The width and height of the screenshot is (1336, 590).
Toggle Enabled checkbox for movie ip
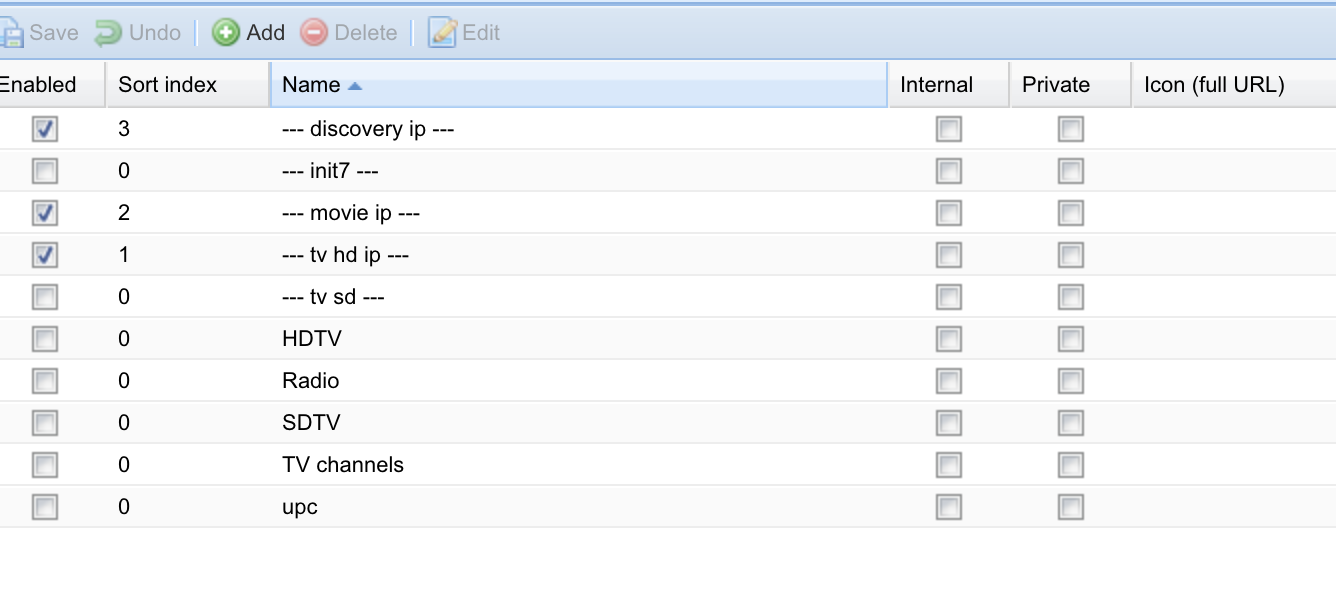pyautogui.click(x=45, y=213)
